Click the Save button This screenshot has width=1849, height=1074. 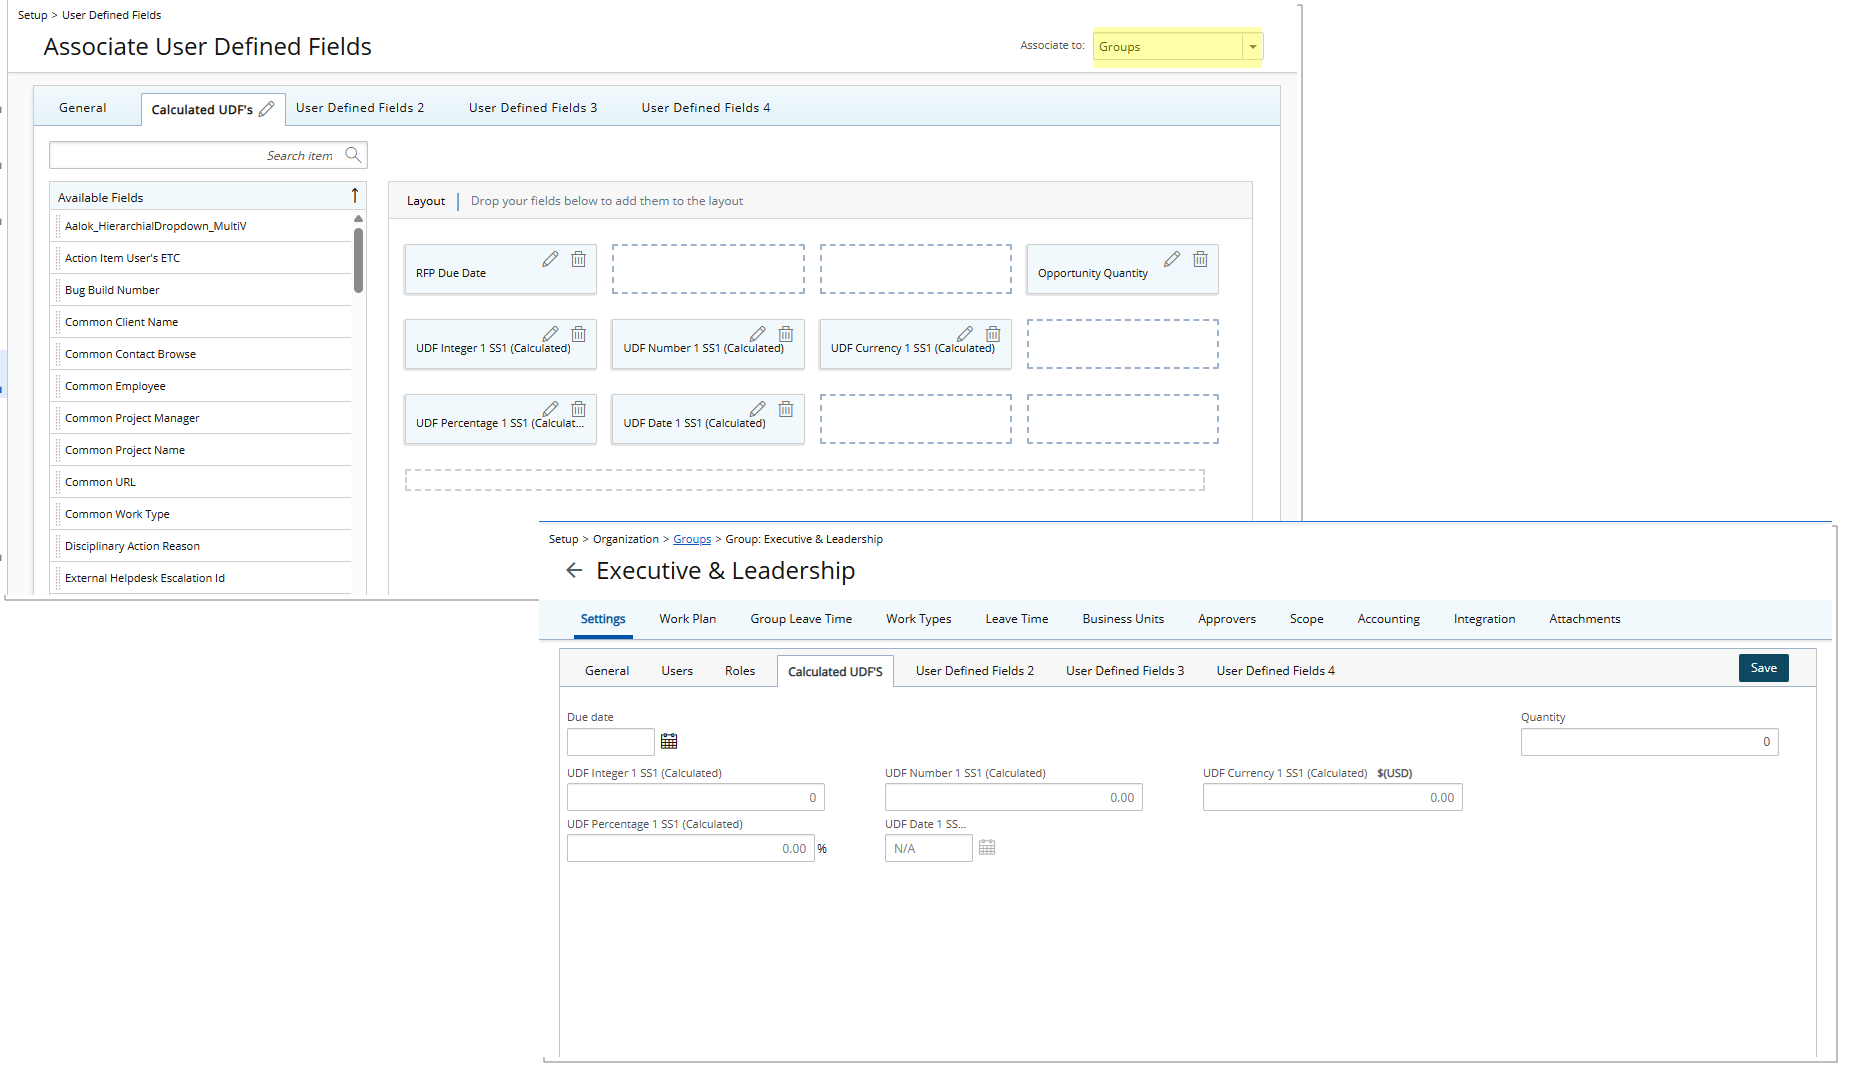pos(1763,667)
